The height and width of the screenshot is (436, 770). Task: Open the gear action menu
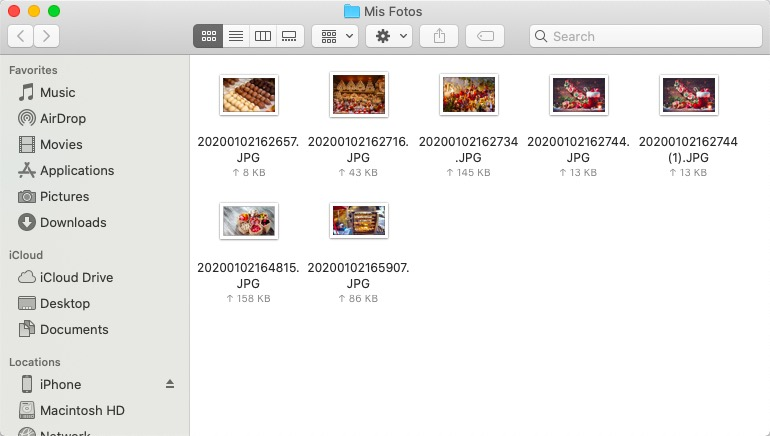388,36
